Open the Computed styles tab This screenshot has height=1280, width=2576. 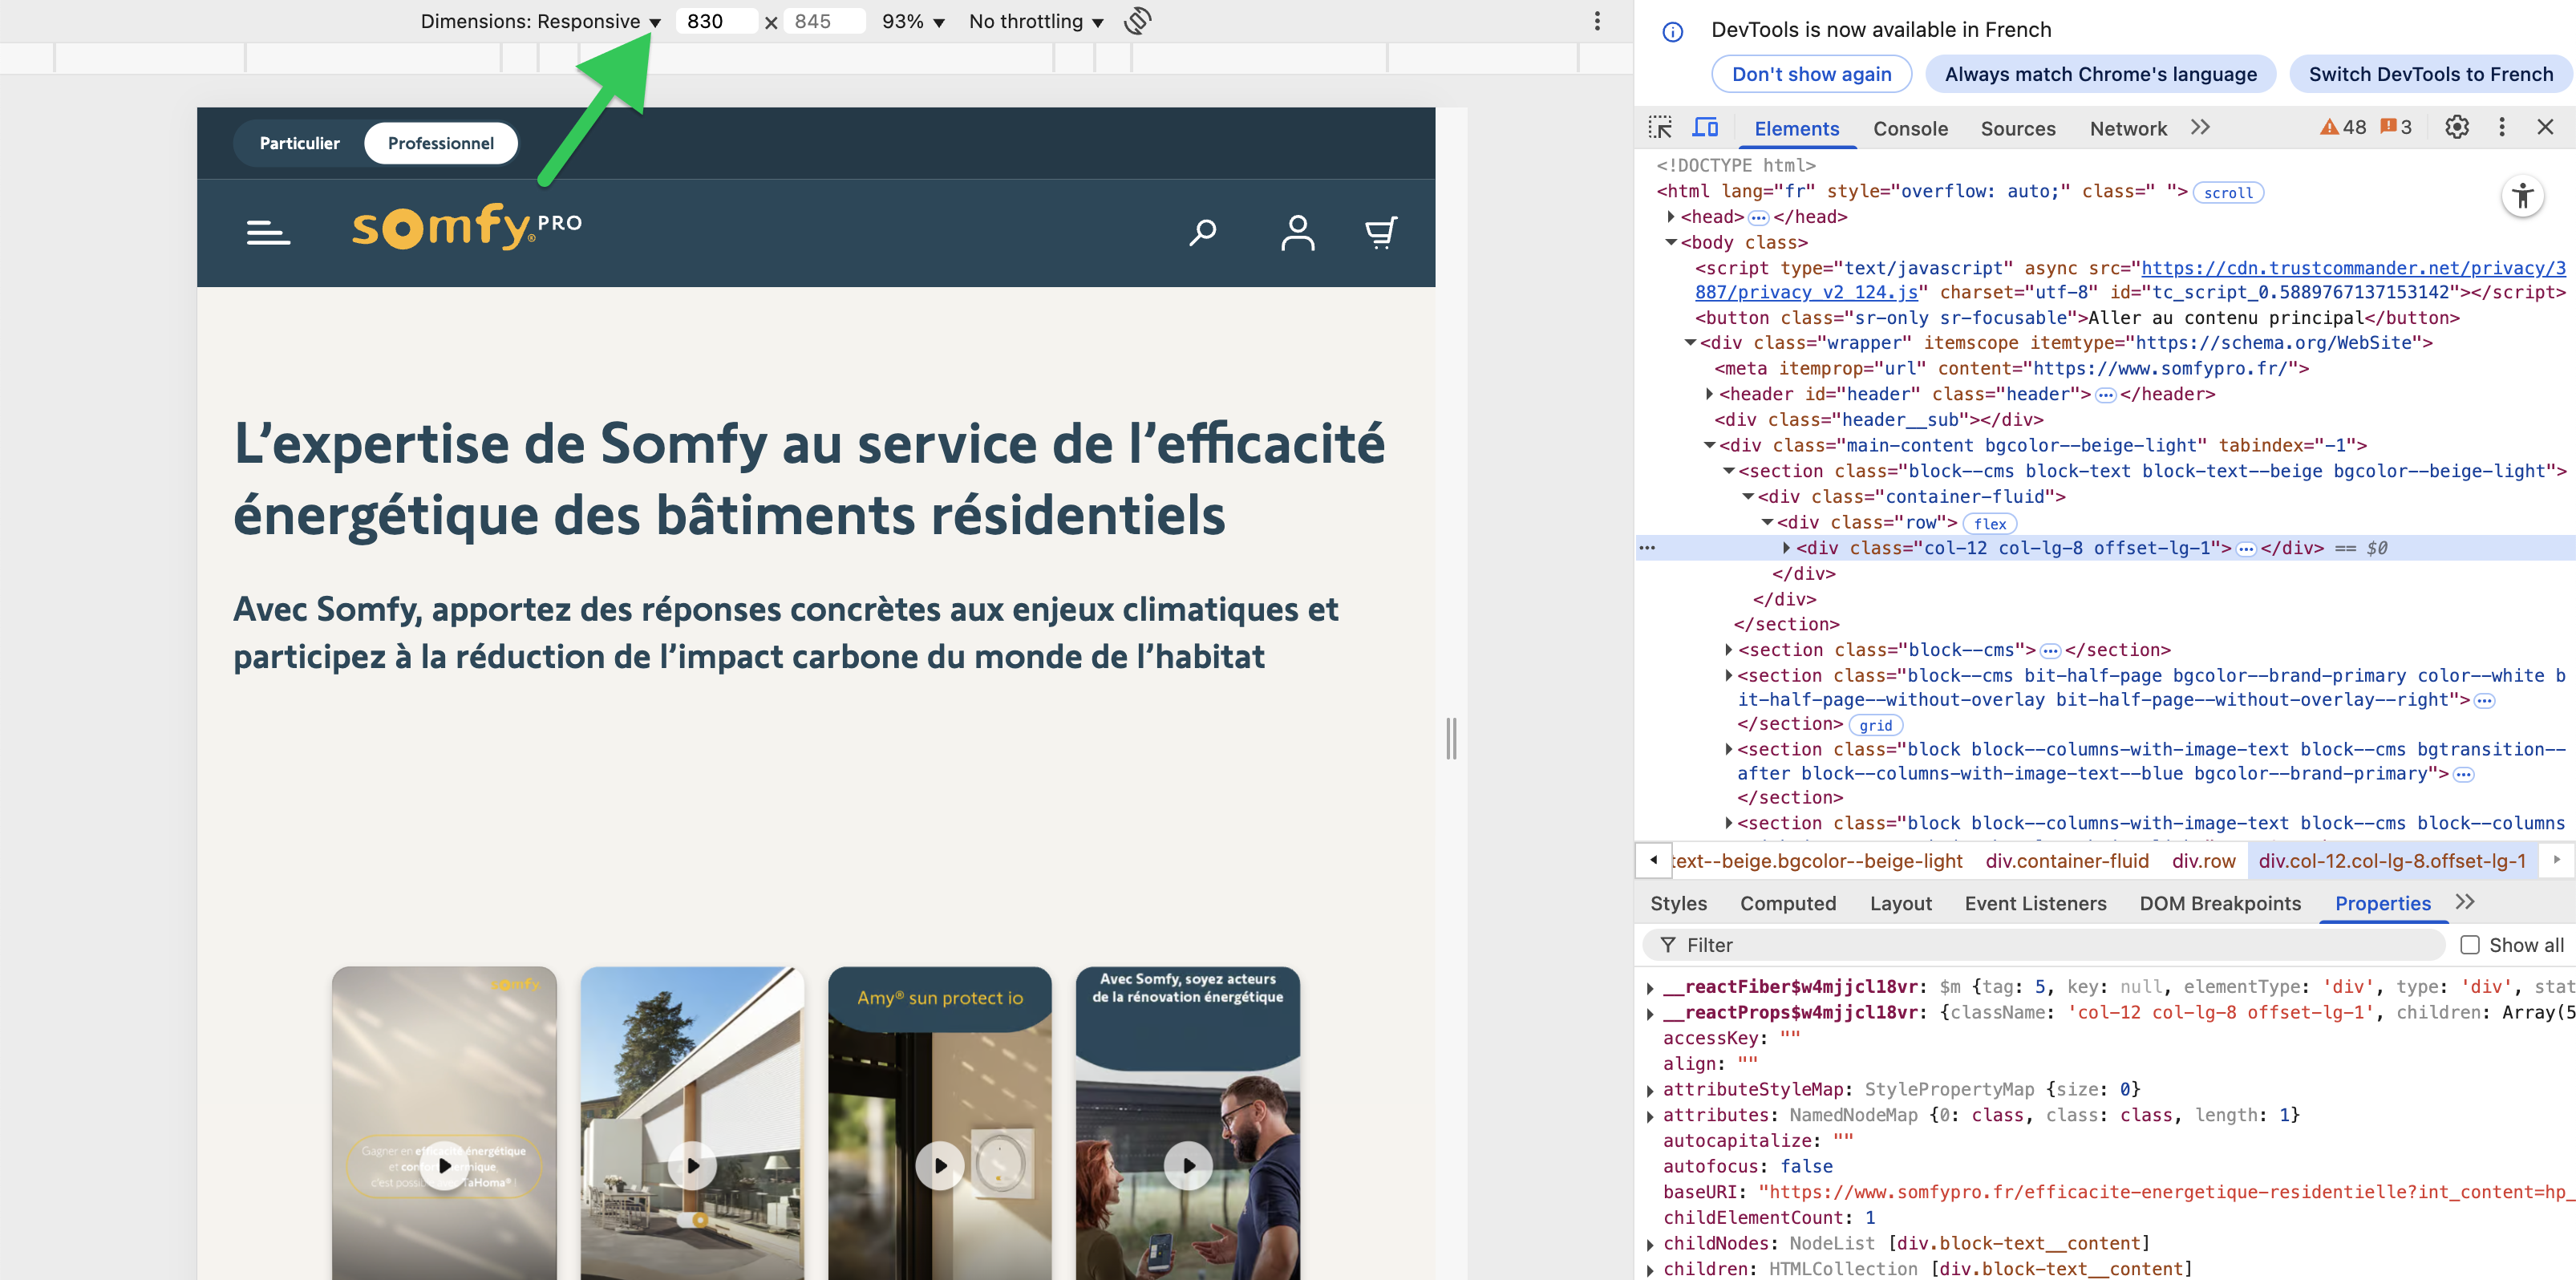click(1787, 903)
